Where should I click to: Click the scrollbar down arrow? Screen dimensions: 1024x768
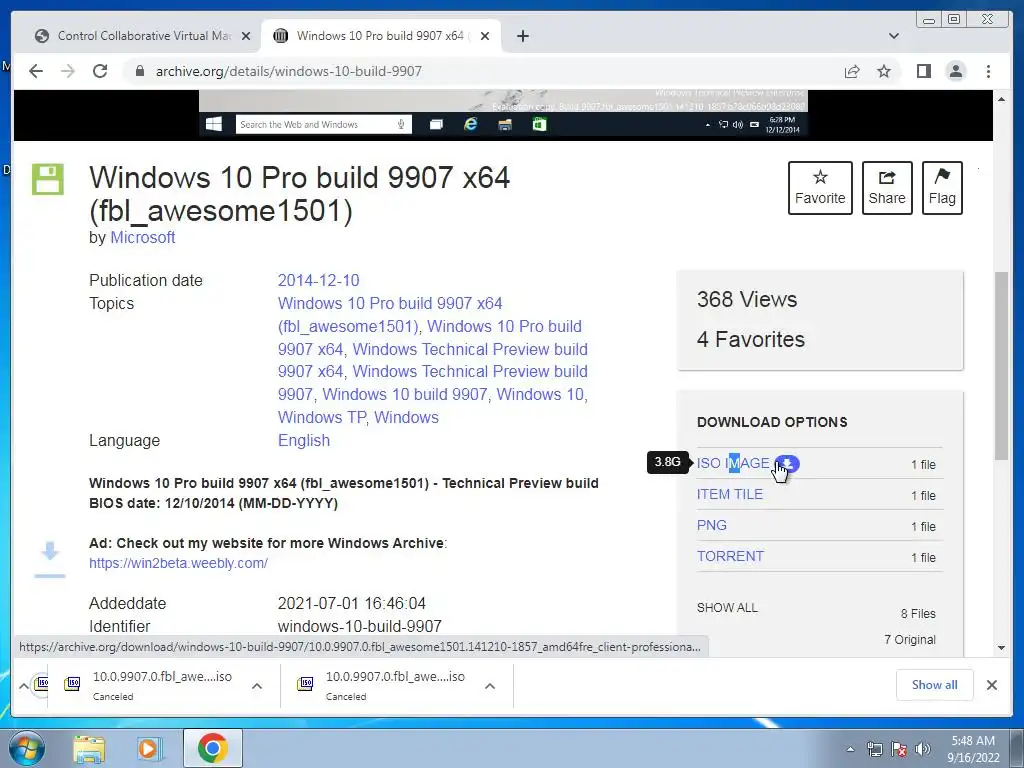(1001, 648)
